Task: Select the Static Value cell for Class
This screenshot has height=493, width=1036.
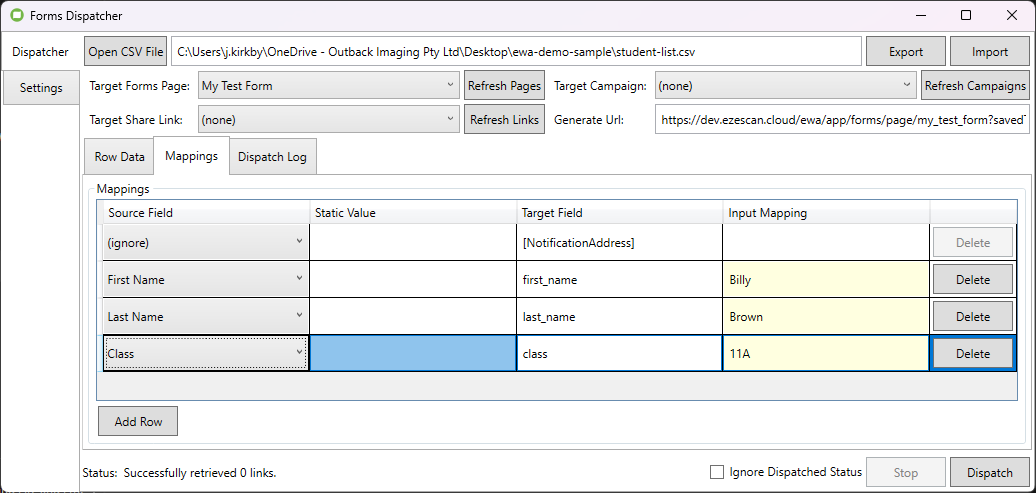Action: tap(413, 354)
